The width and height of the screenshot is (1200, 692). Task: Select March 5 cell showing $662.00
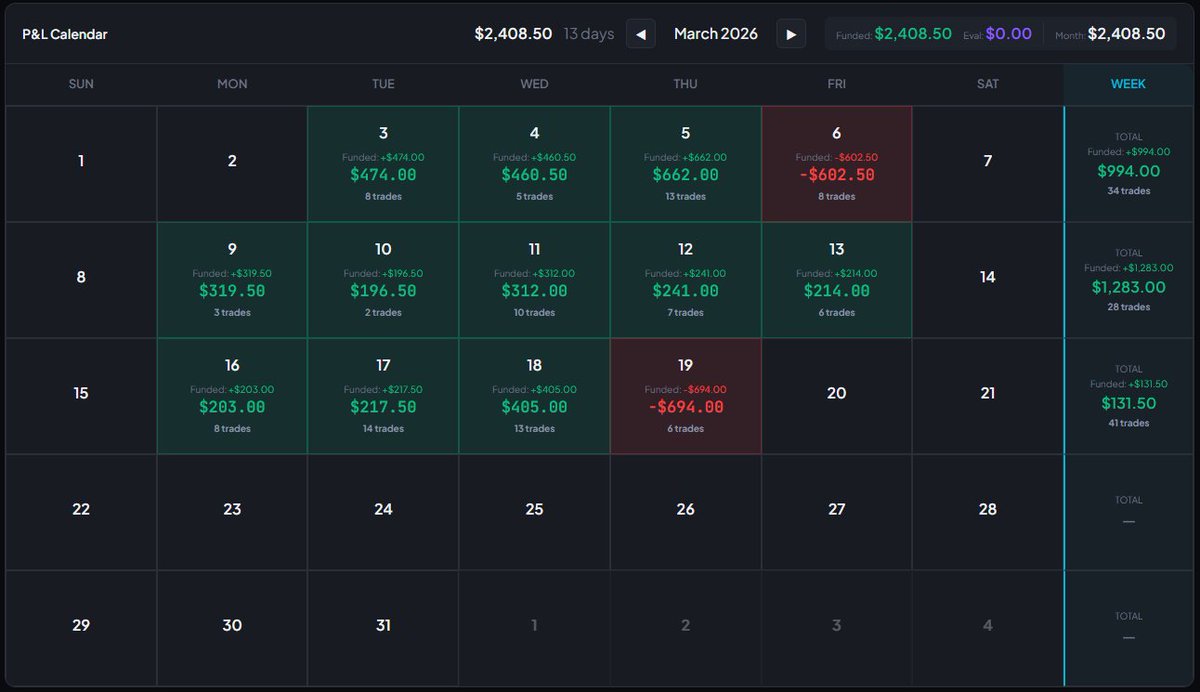685,164
